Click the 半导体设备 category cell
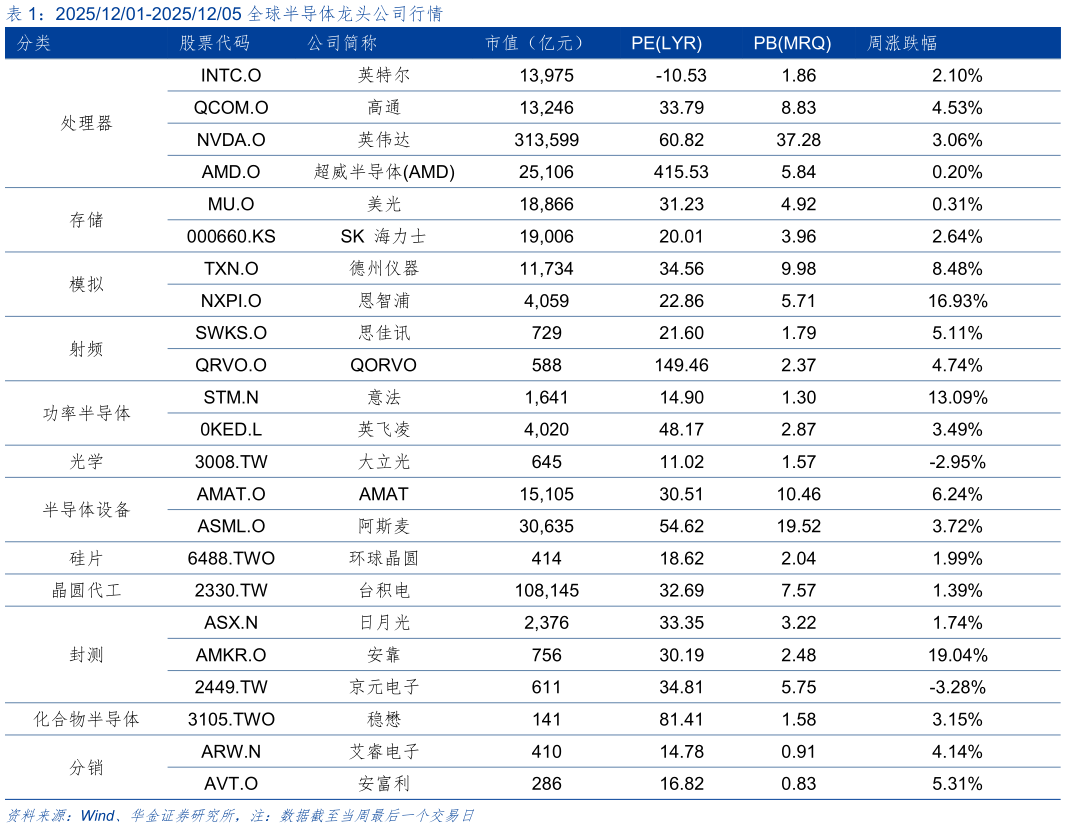 86,510
